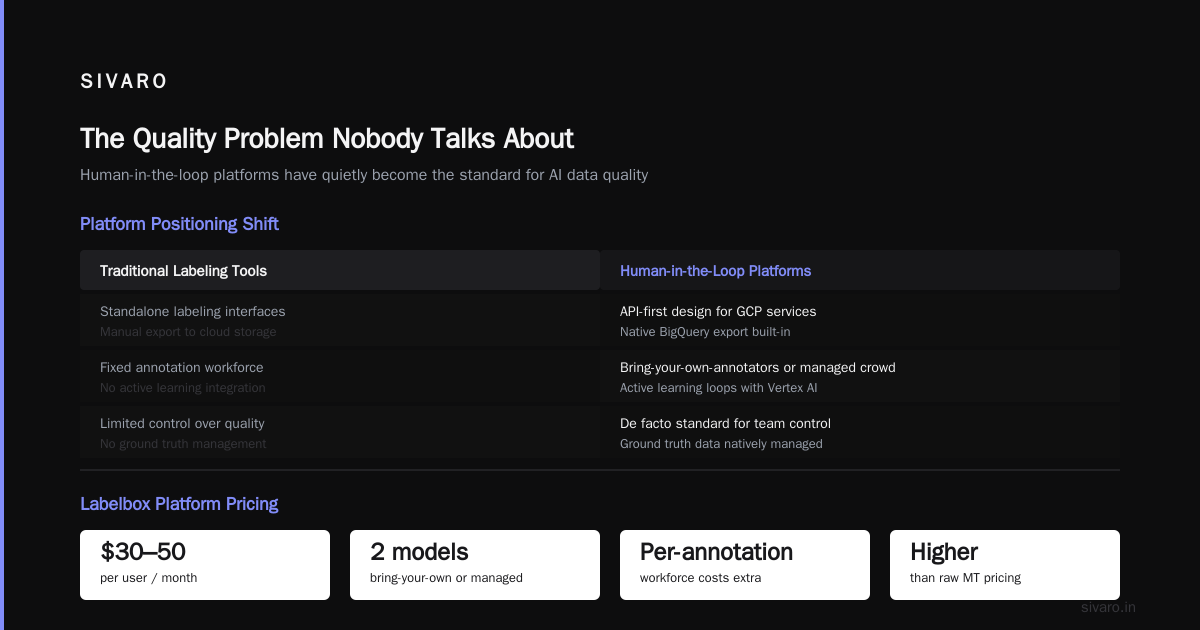Click 'Manual export to cloud storage' text
This screenshot has width=1200, height=630.
(188, 332)
